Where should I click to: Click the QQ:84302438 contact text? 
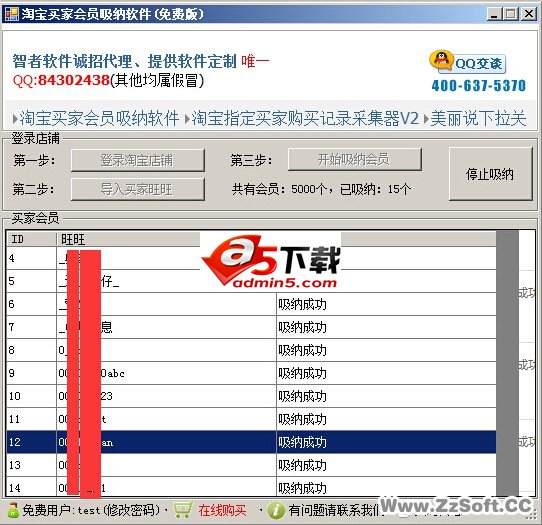tap(61, 81)
